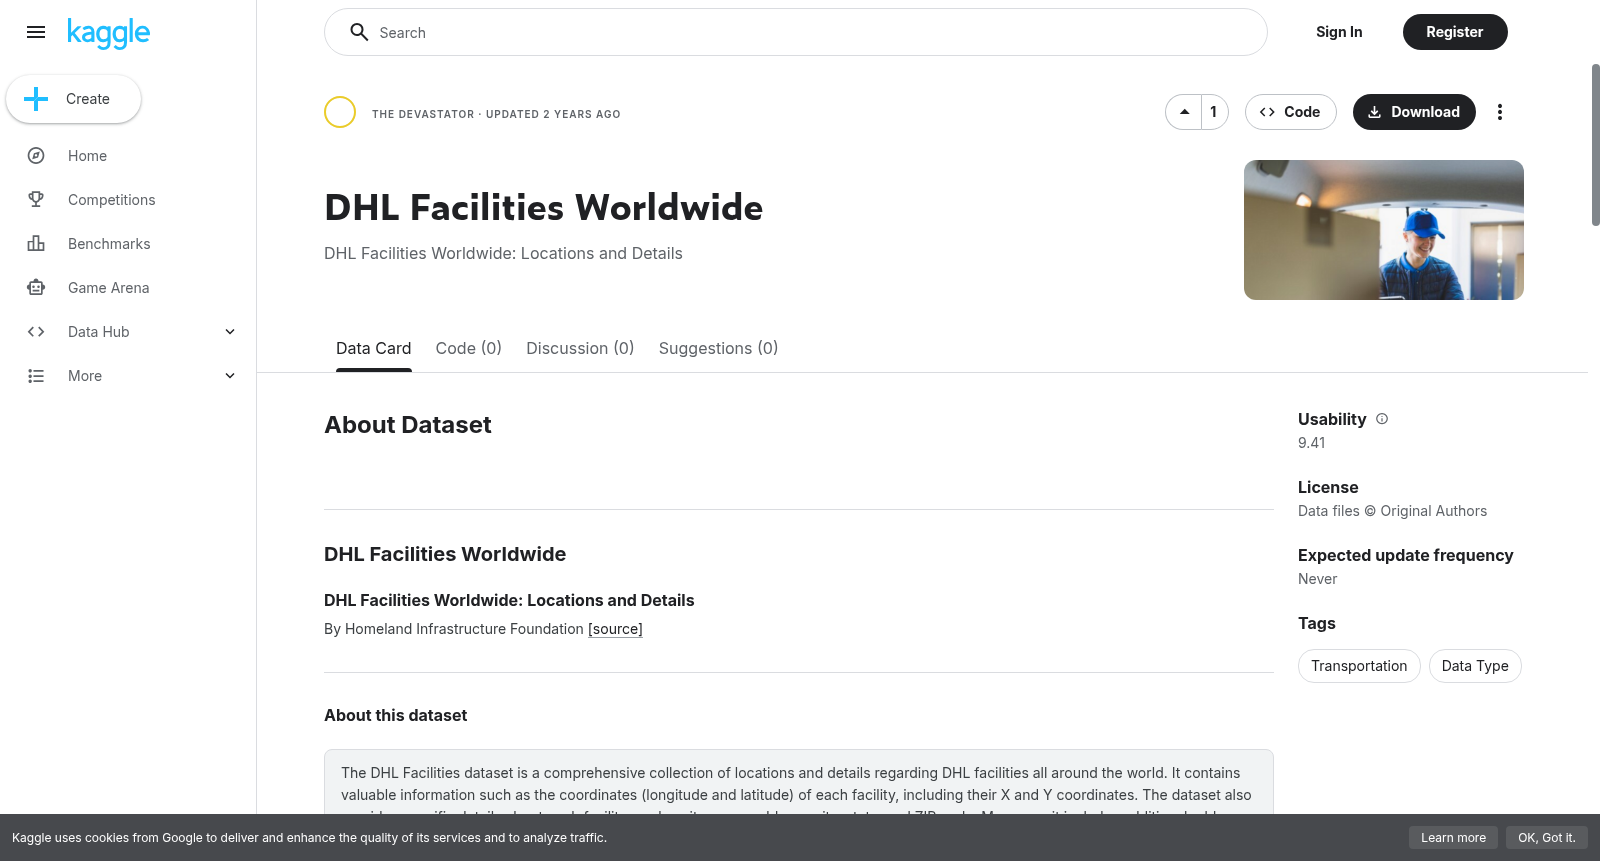Expand the More section
The height and width of the screenshot is (861, 1600).
[230, 376]
